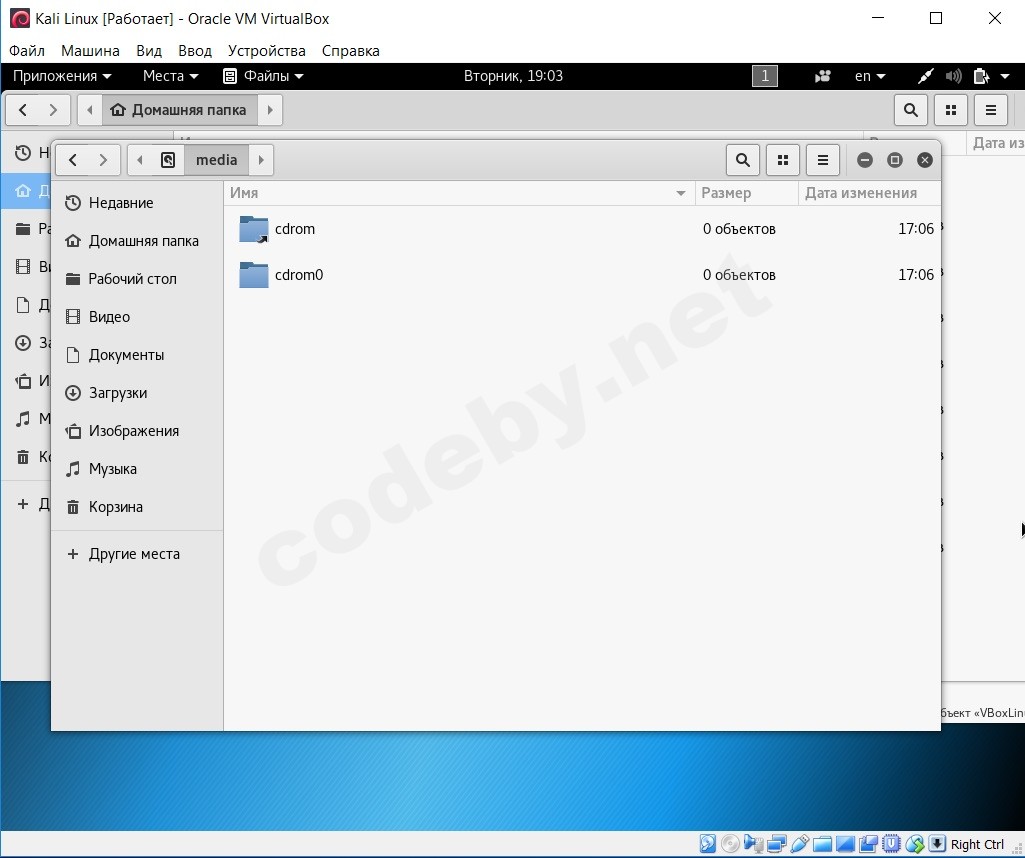Click the volume speaker icon in top panel

[x=953, y=76]
